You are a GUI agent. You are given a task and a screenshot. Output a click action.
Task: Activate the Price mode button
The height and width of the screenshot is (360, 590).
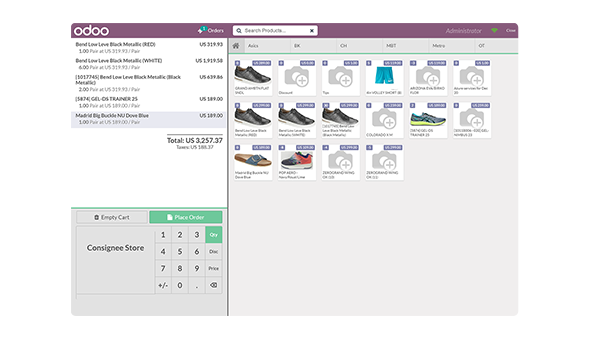(214, 269)
